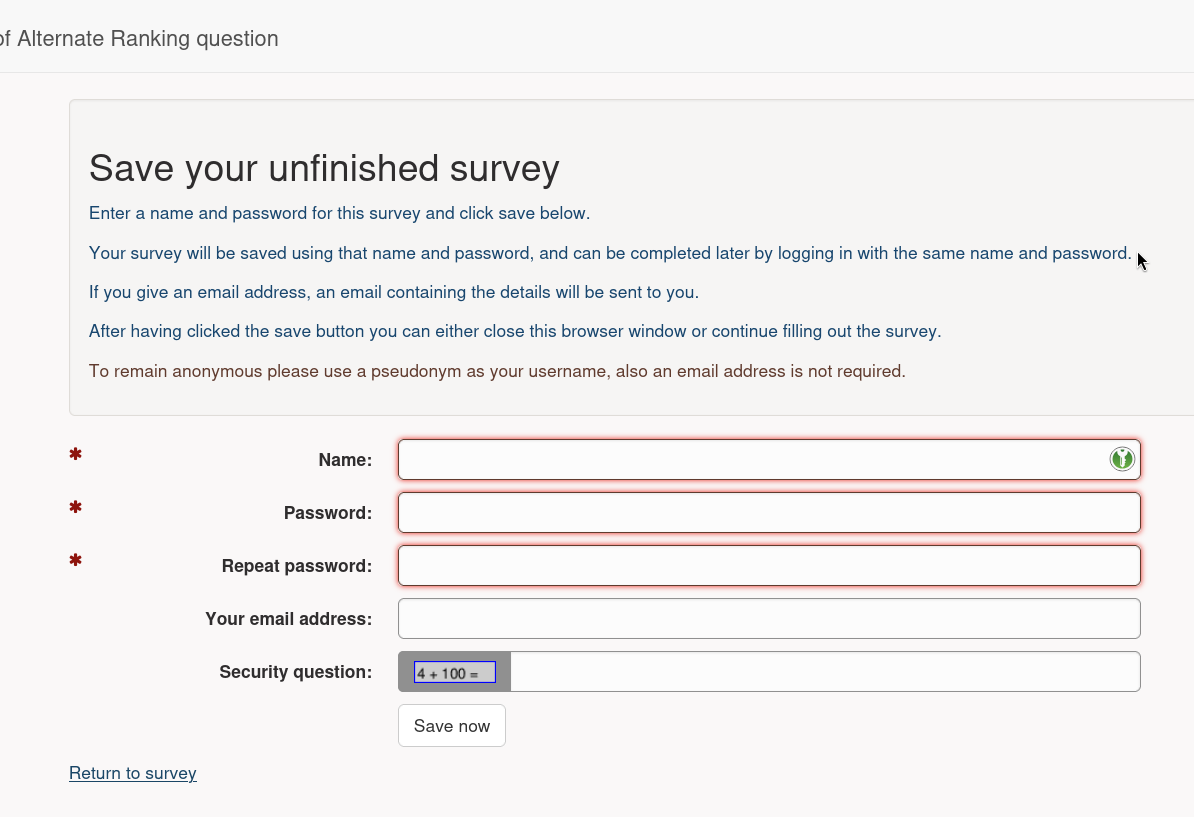Click the required asterisk beside Repeat password

coord(75,560)
